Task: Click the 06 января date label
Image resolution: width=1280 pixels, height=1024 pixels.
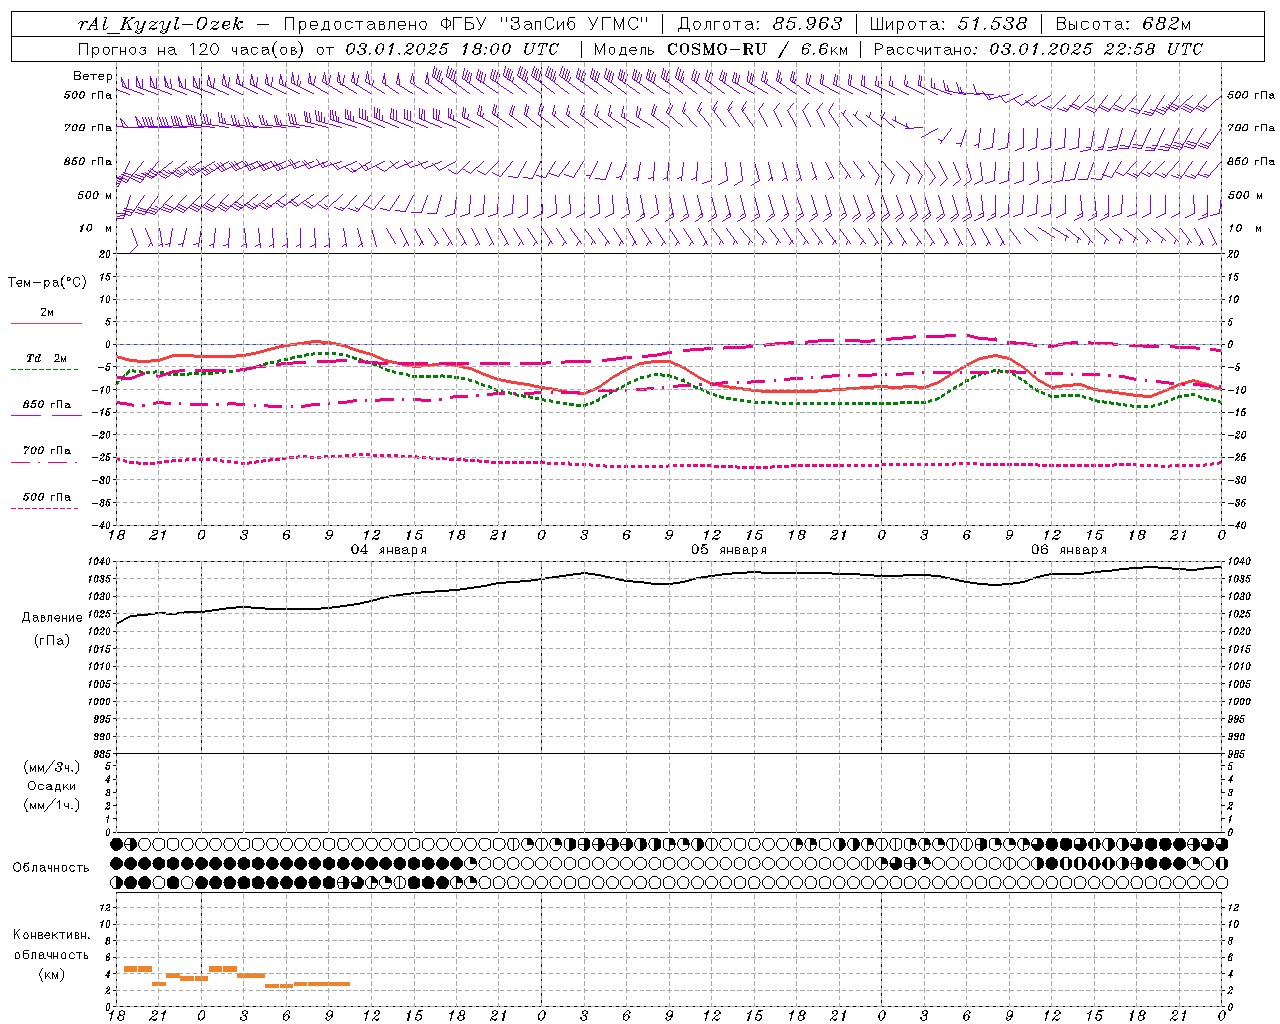Action: [x=1068, y=550]
